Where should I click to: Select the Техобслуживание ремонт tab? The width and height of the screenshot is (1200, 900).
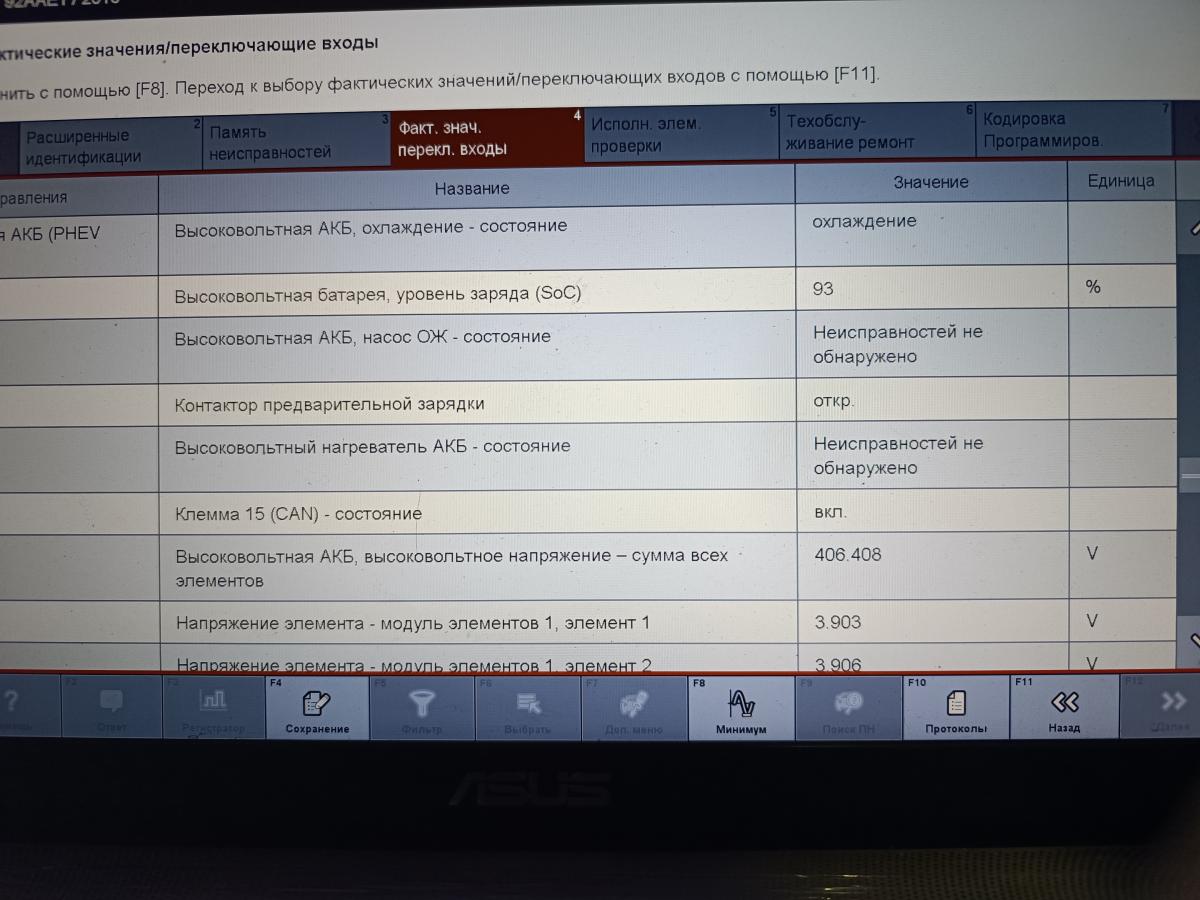point(870,132)
